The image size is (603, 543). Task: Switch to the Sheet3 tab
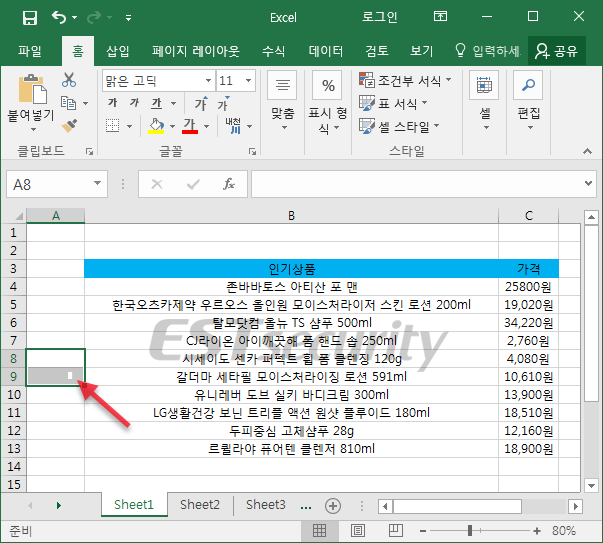(x=266, y=504)
